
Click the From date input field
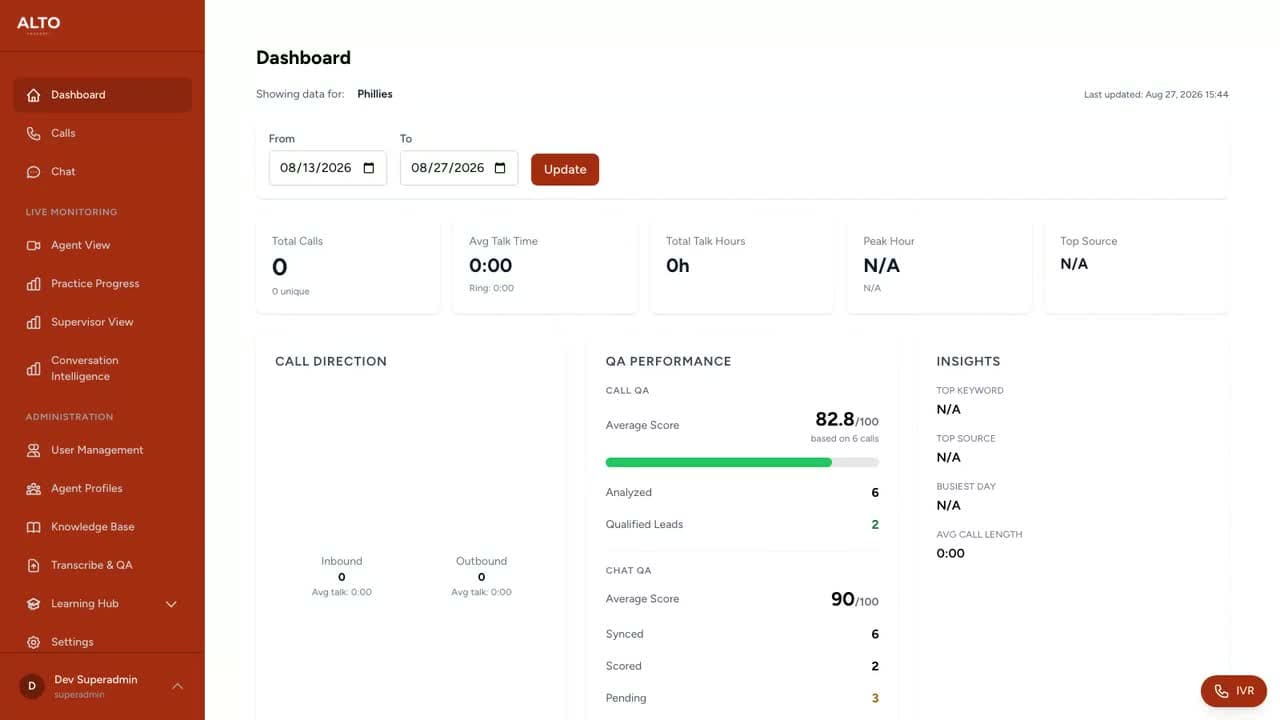coord(328,168)
